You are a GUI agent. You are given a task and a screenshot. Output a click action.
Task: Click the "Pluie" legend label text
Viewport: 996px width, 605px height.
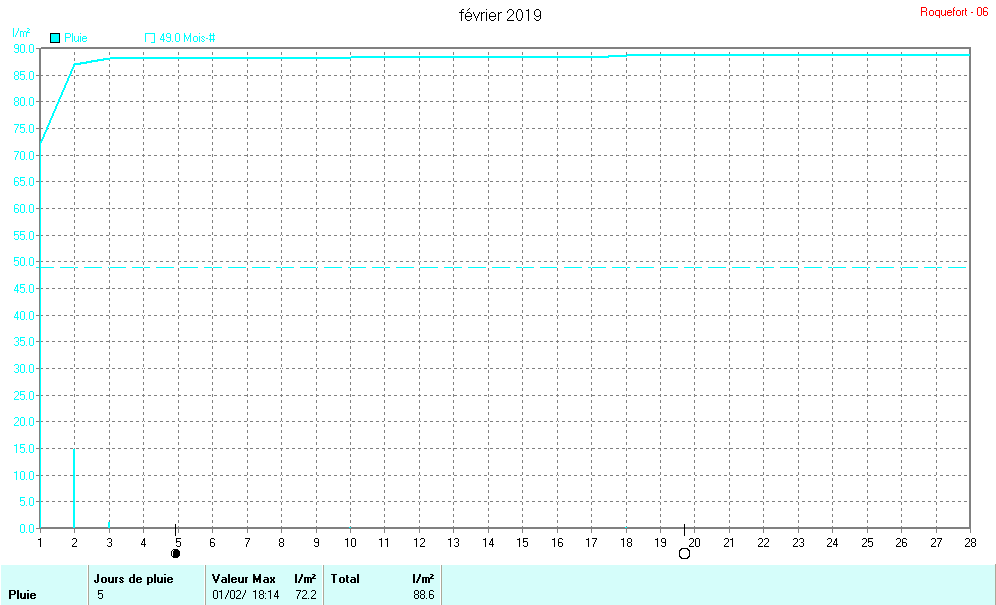click(x=76, y=38)
